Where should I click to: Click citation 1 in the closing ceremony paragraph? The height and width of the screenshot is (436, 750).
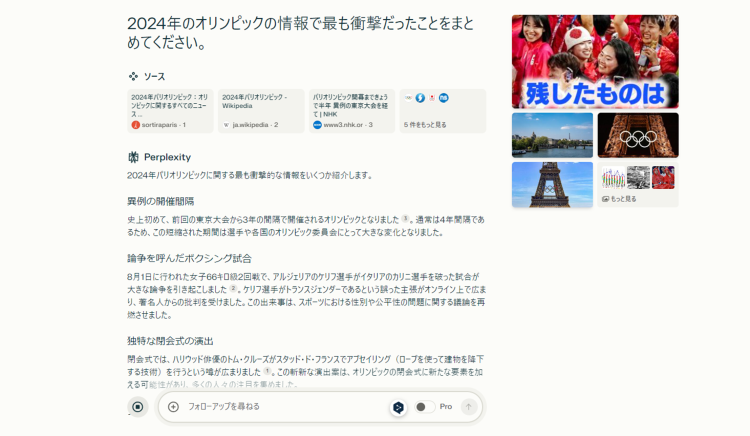pyautogui.click(x=267, y=371)
